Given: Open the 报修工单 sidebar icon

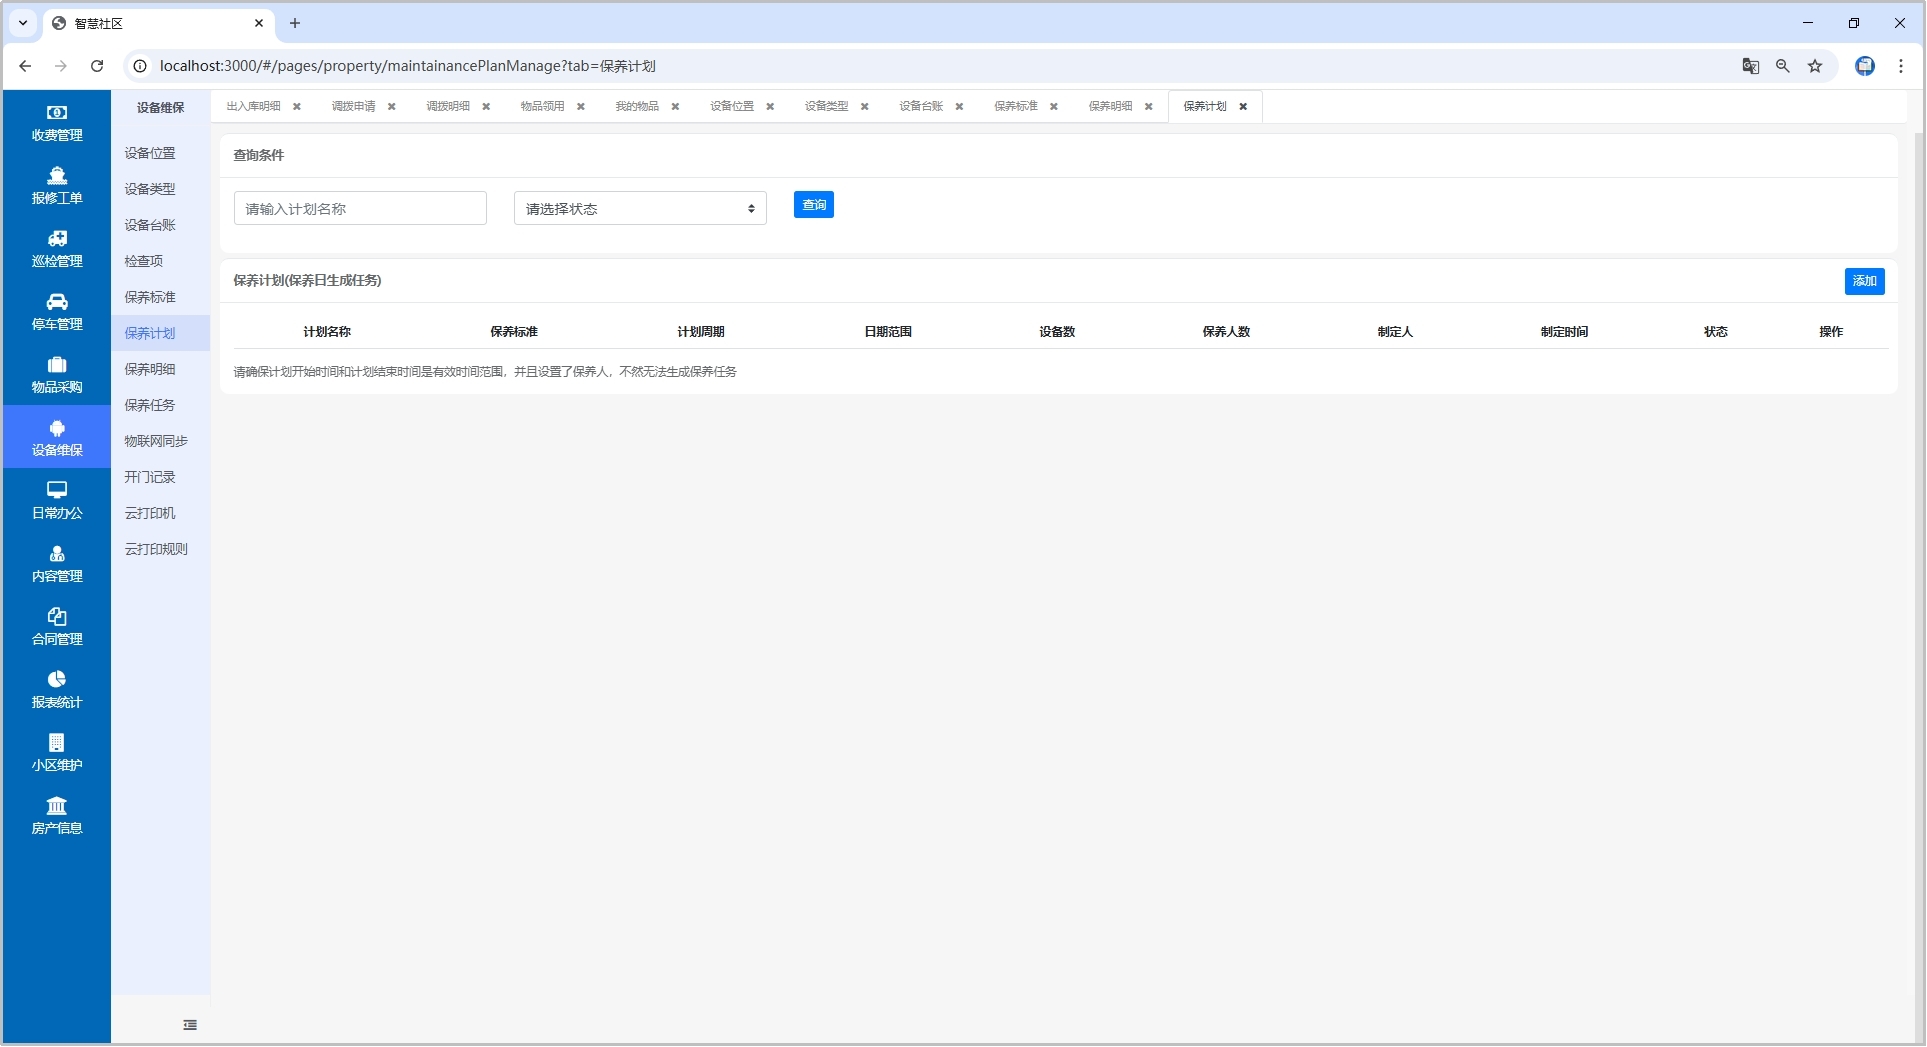Looking at the screenshot, I should pos(57,176).
